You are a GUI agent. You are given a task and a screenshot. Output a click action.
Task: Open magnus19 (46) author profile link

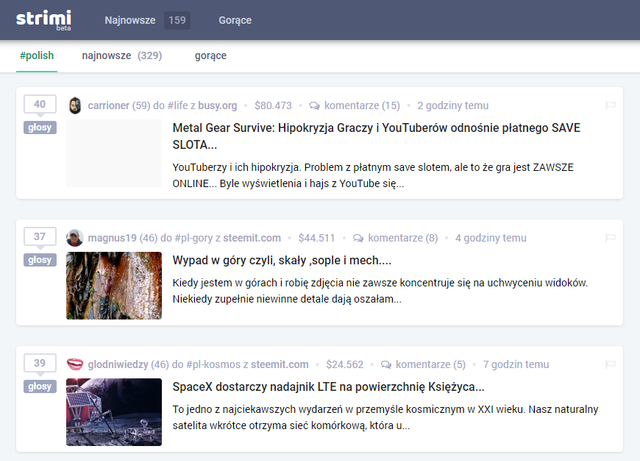(x=122, y=238)
